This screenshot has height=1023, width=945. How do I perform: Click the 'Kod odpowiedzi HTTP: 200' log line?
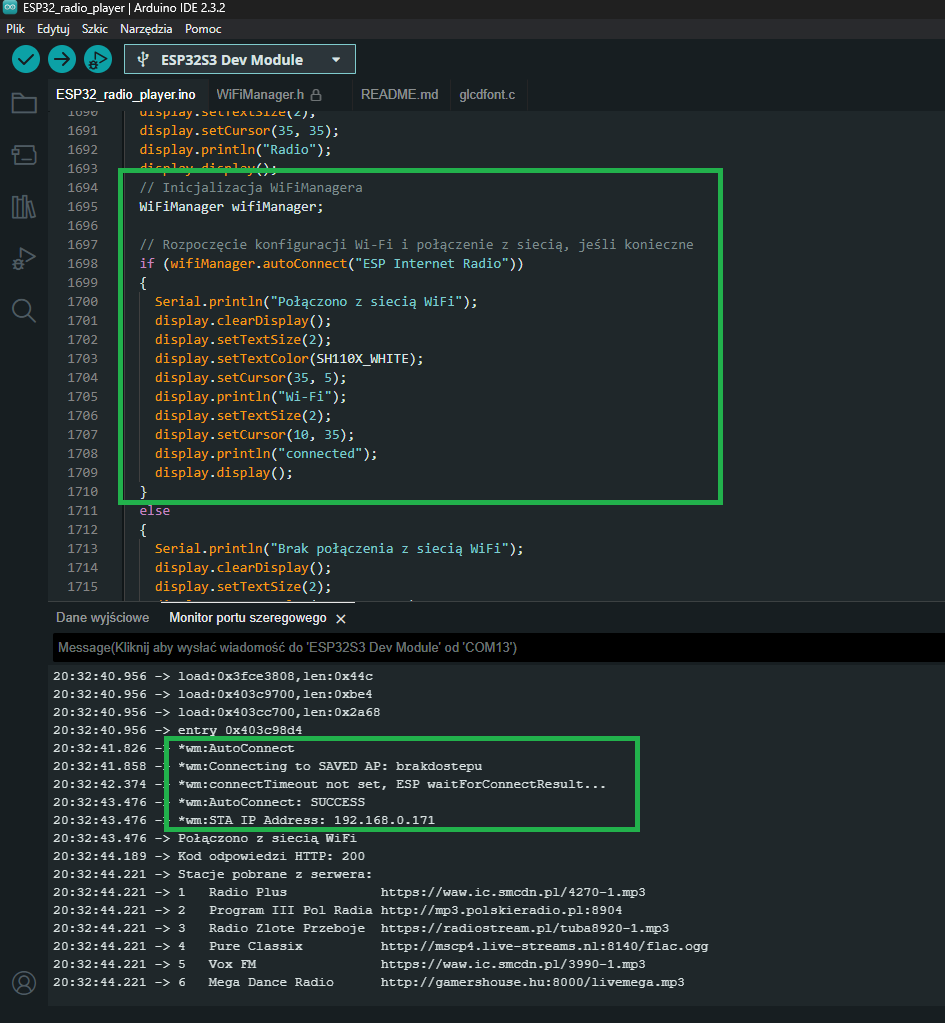pos(271,856)
